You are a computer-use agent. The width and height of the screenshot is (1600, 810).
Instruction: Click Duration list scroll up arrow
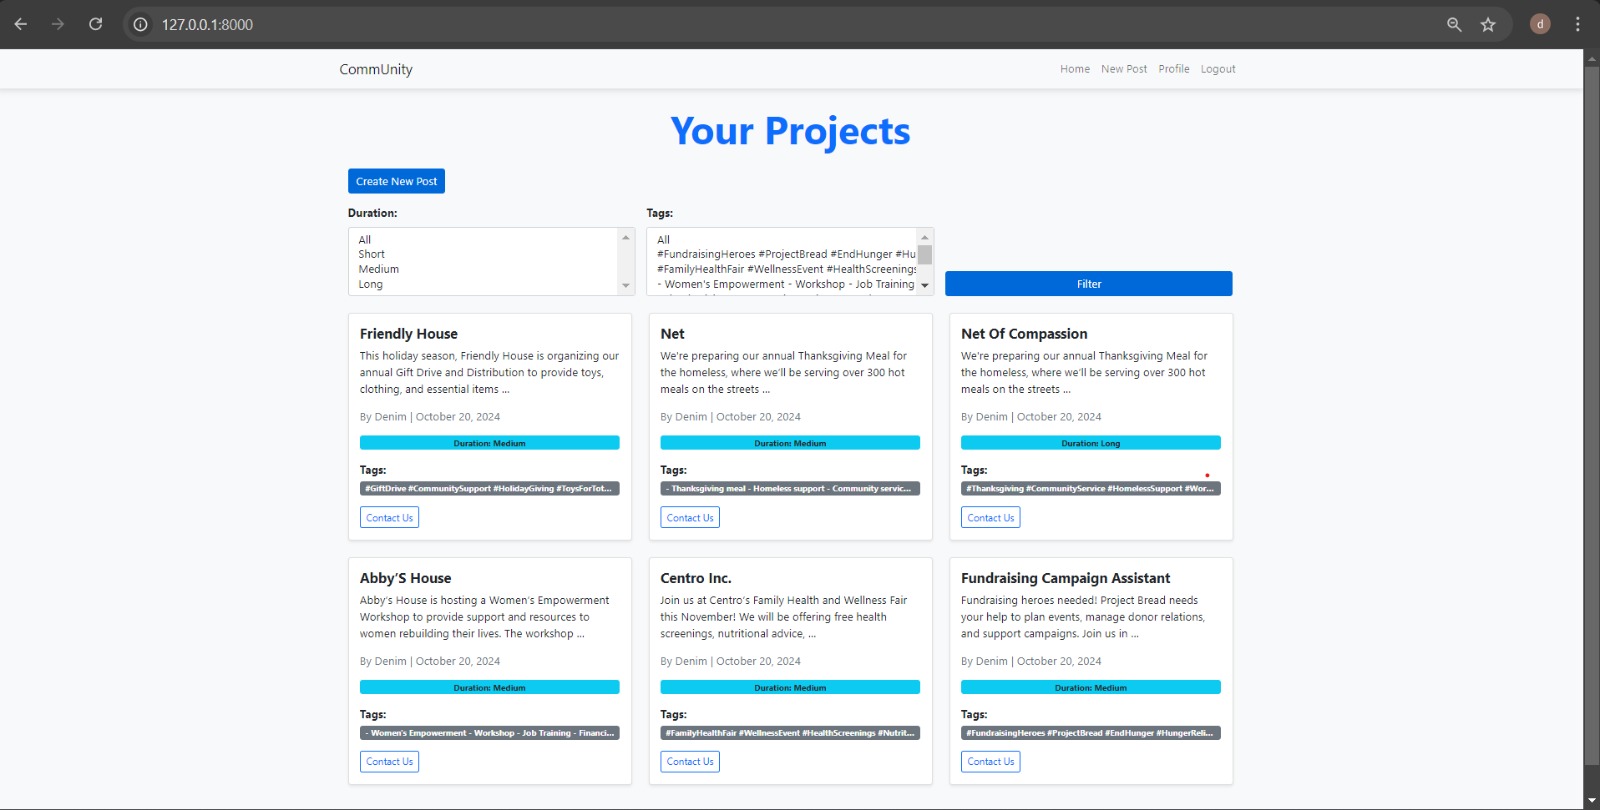click(626, 237)
